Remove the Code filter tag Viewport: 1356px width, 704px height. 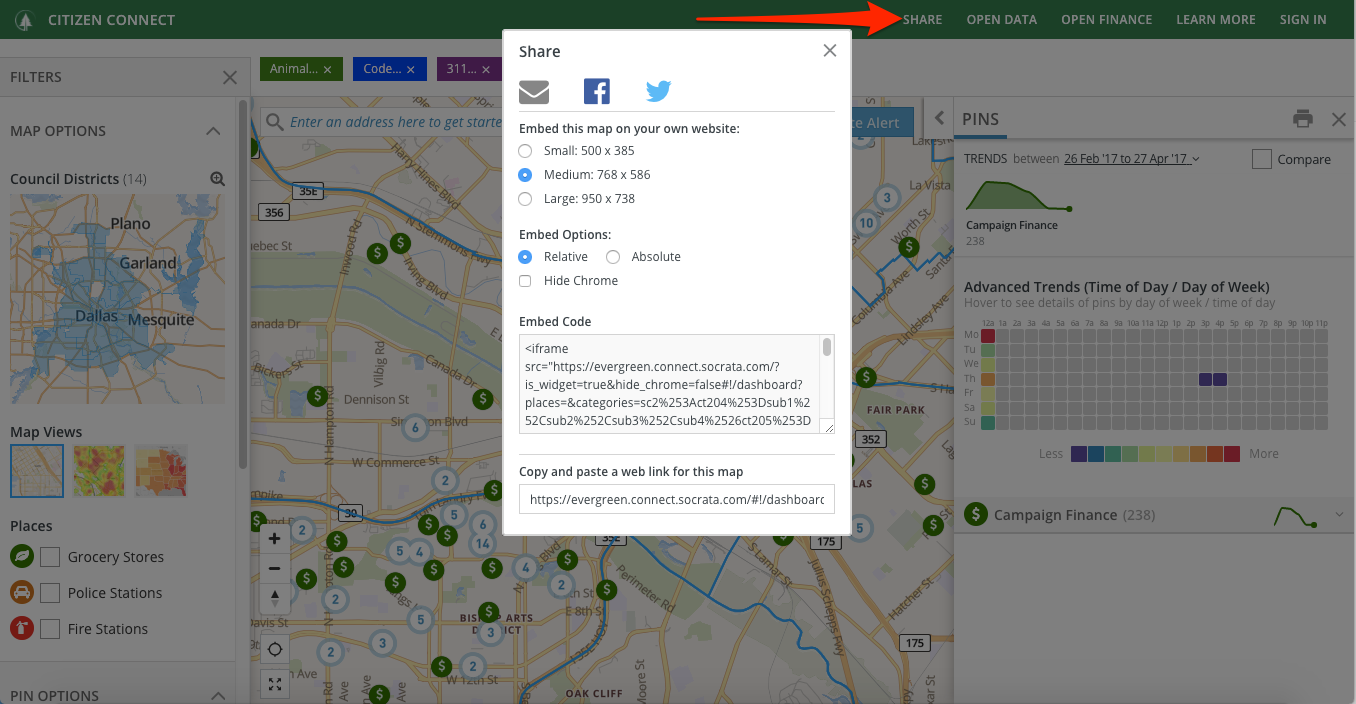coord(412,69)
